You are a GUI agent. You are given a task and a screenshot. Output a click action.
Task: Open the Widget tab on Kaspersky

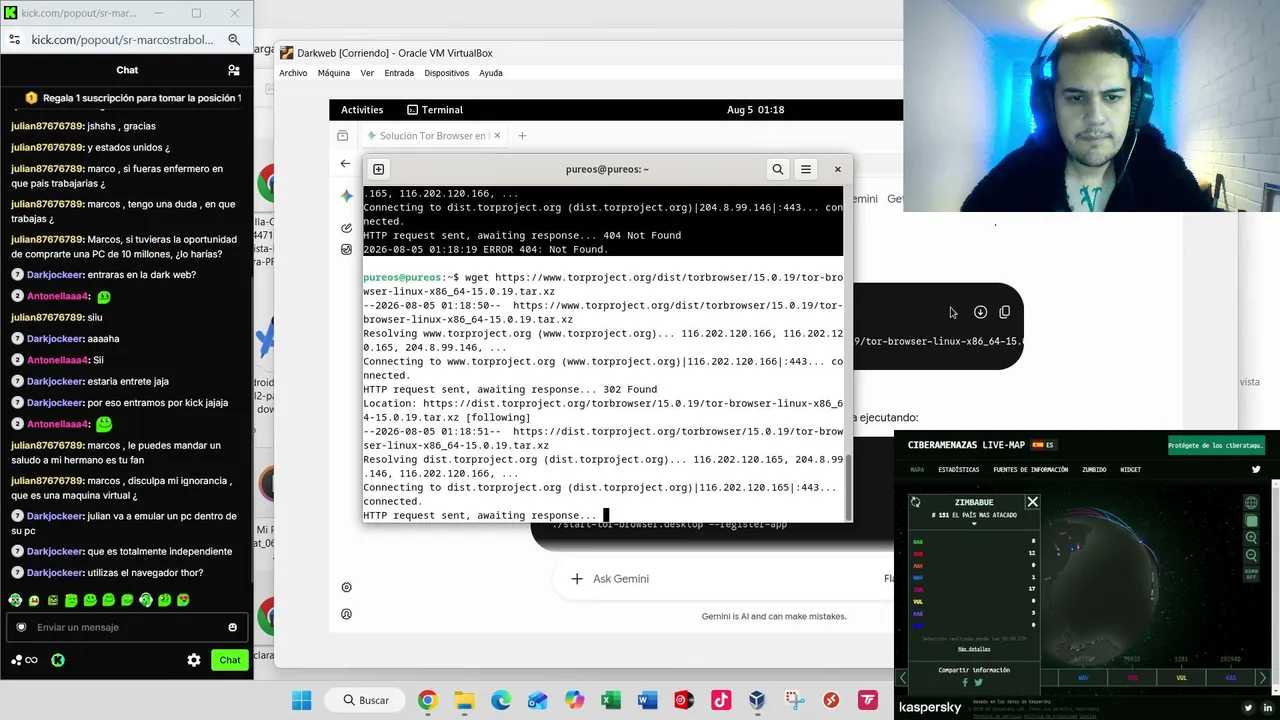(1131, 469)
